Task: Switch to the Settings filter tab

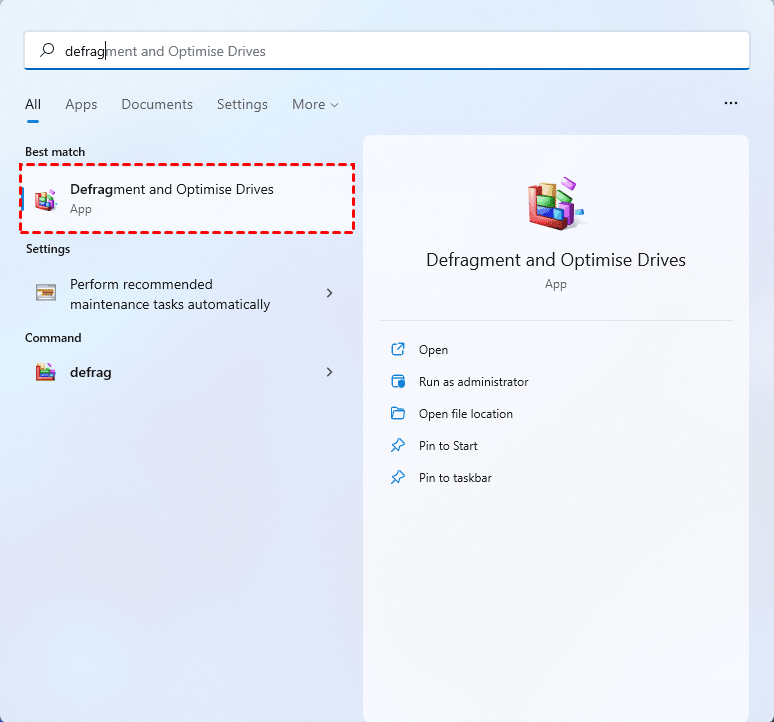Action: [x=242, y=104]
